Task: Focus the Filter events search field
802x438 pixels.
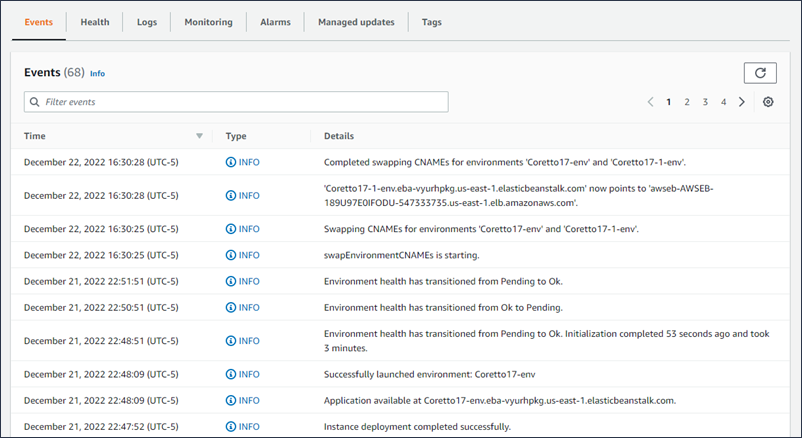Action: pos(240,102)
